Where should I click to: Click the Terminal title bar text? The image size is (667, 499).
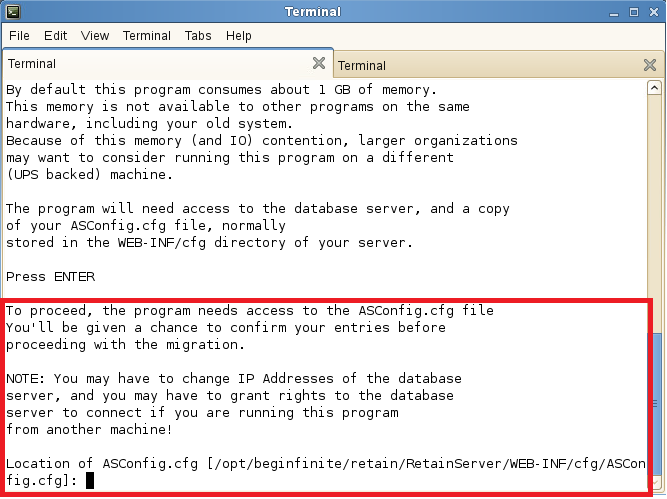pyautogui.click(x=312, y=12)
